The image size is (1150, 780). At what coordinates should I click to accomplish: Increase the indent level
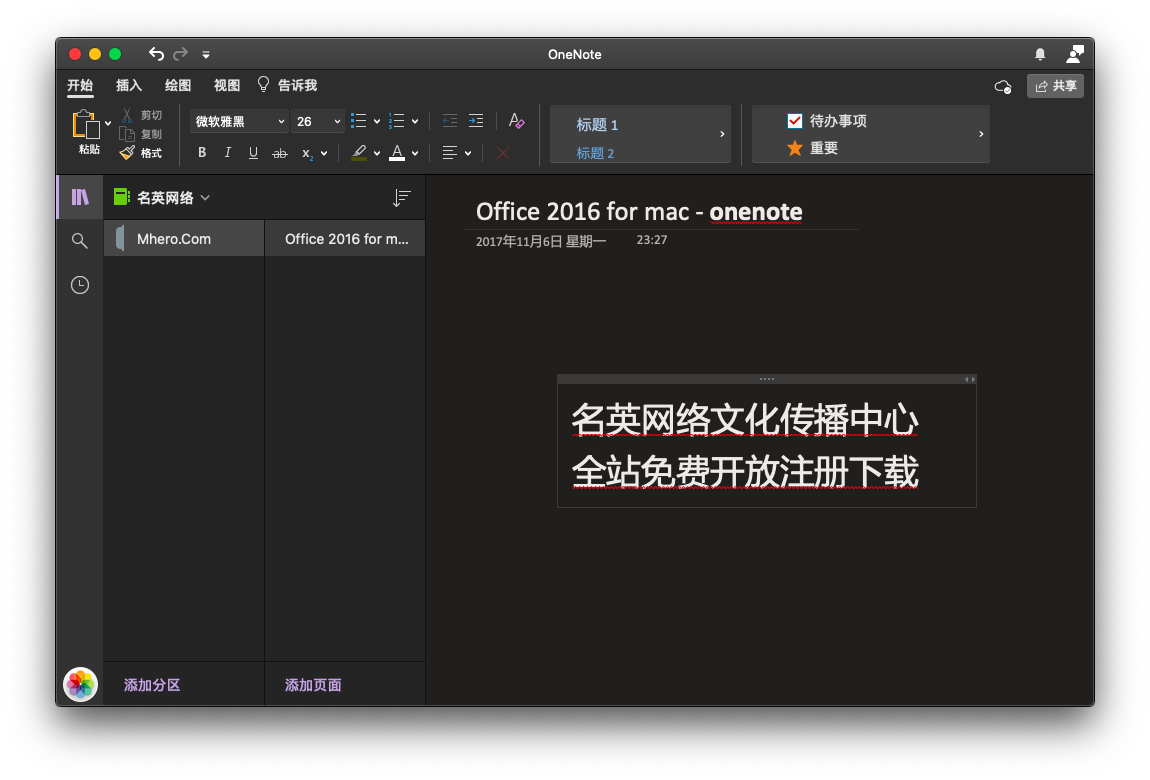click(x=476, y=121)
